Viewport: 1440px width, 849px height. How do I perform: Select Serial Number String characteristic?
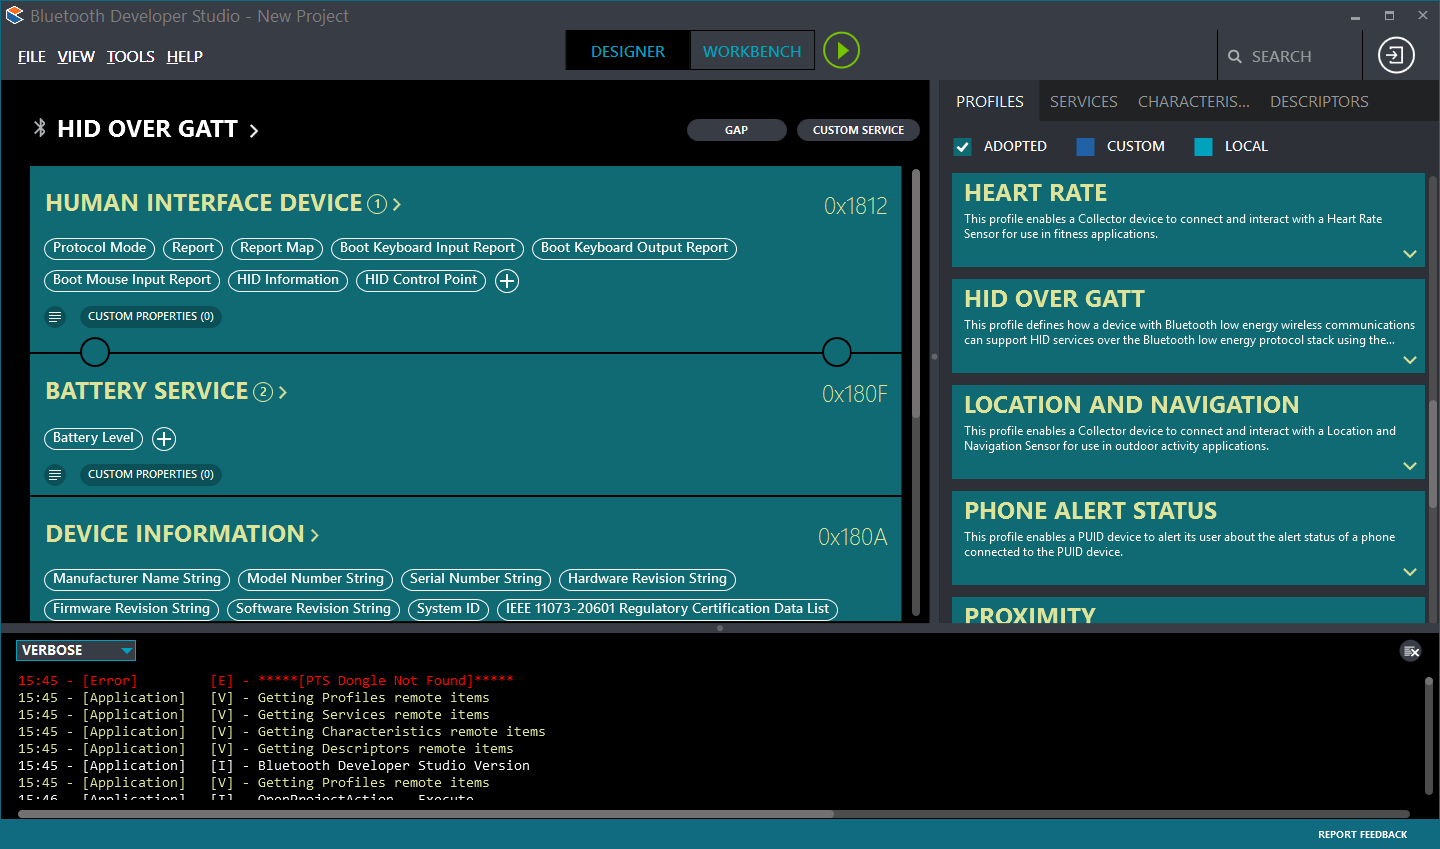coord(476,579)
